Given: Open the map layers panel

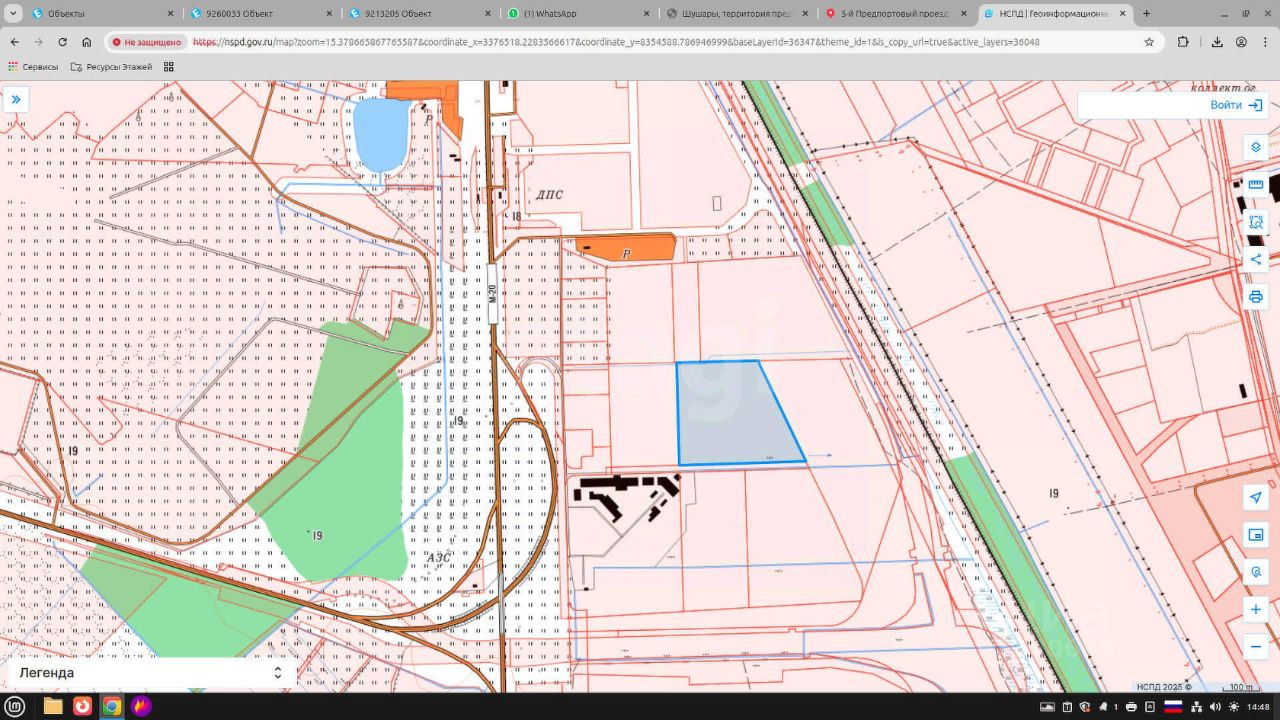Looking at the screenshot, I should pyautogui.click(x=1256, y=147).
